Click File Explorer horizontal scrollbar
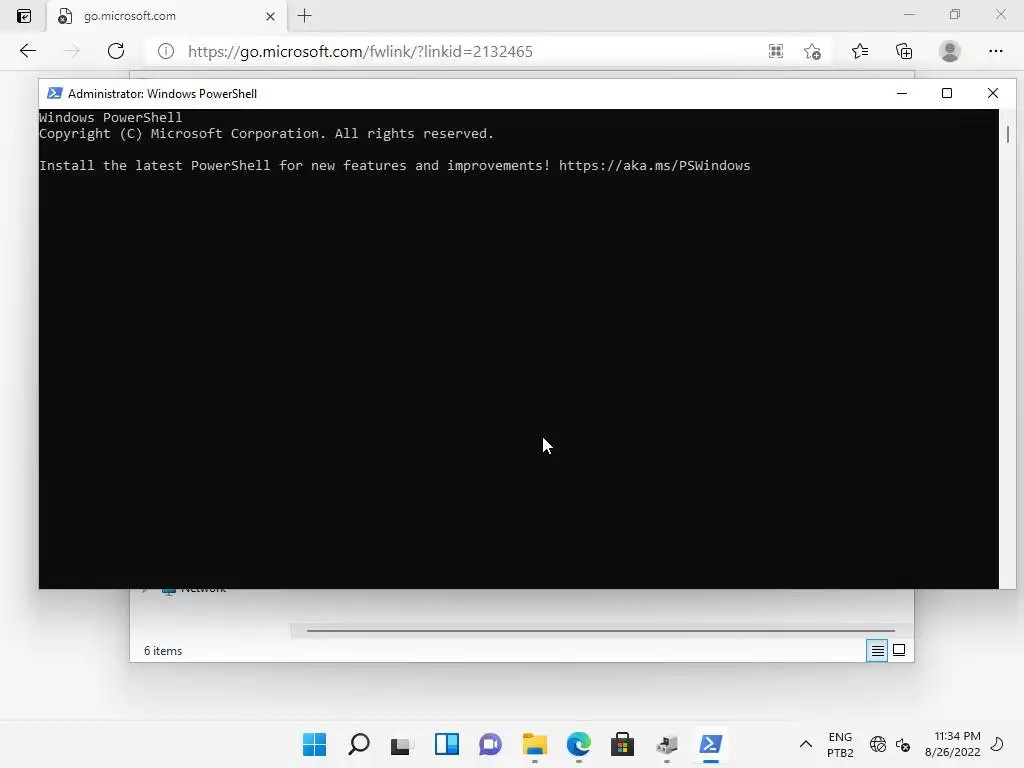Viewport: 1024px width, 768px height. point(600,631)
